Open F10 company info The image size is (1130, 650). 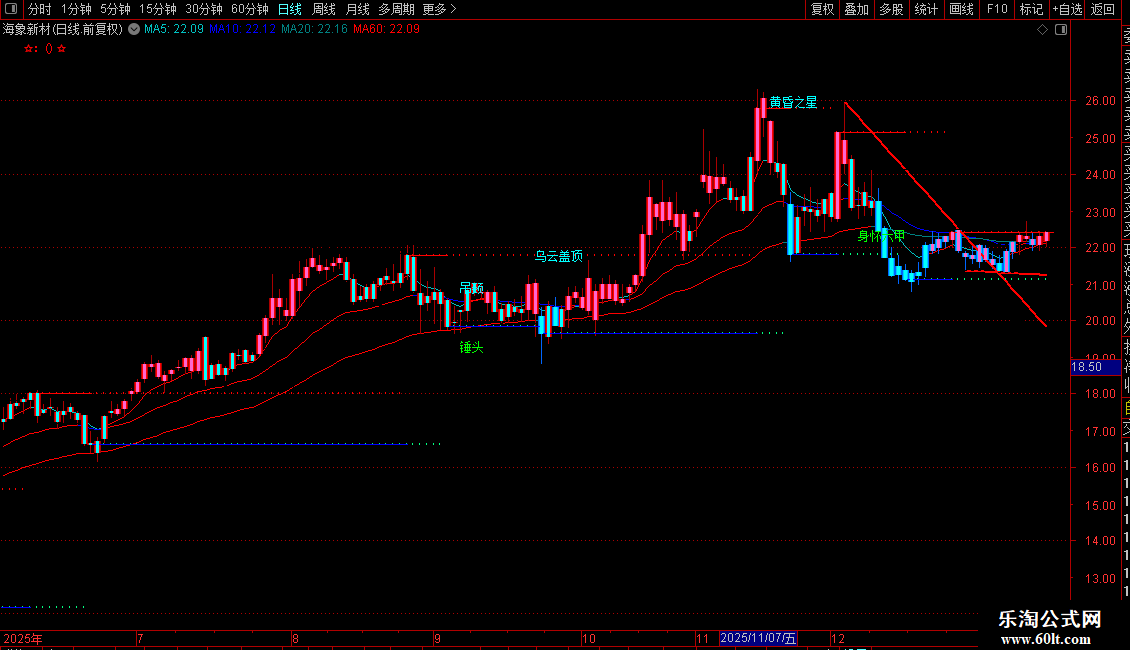pyautogui.click(x=997, y=9)
